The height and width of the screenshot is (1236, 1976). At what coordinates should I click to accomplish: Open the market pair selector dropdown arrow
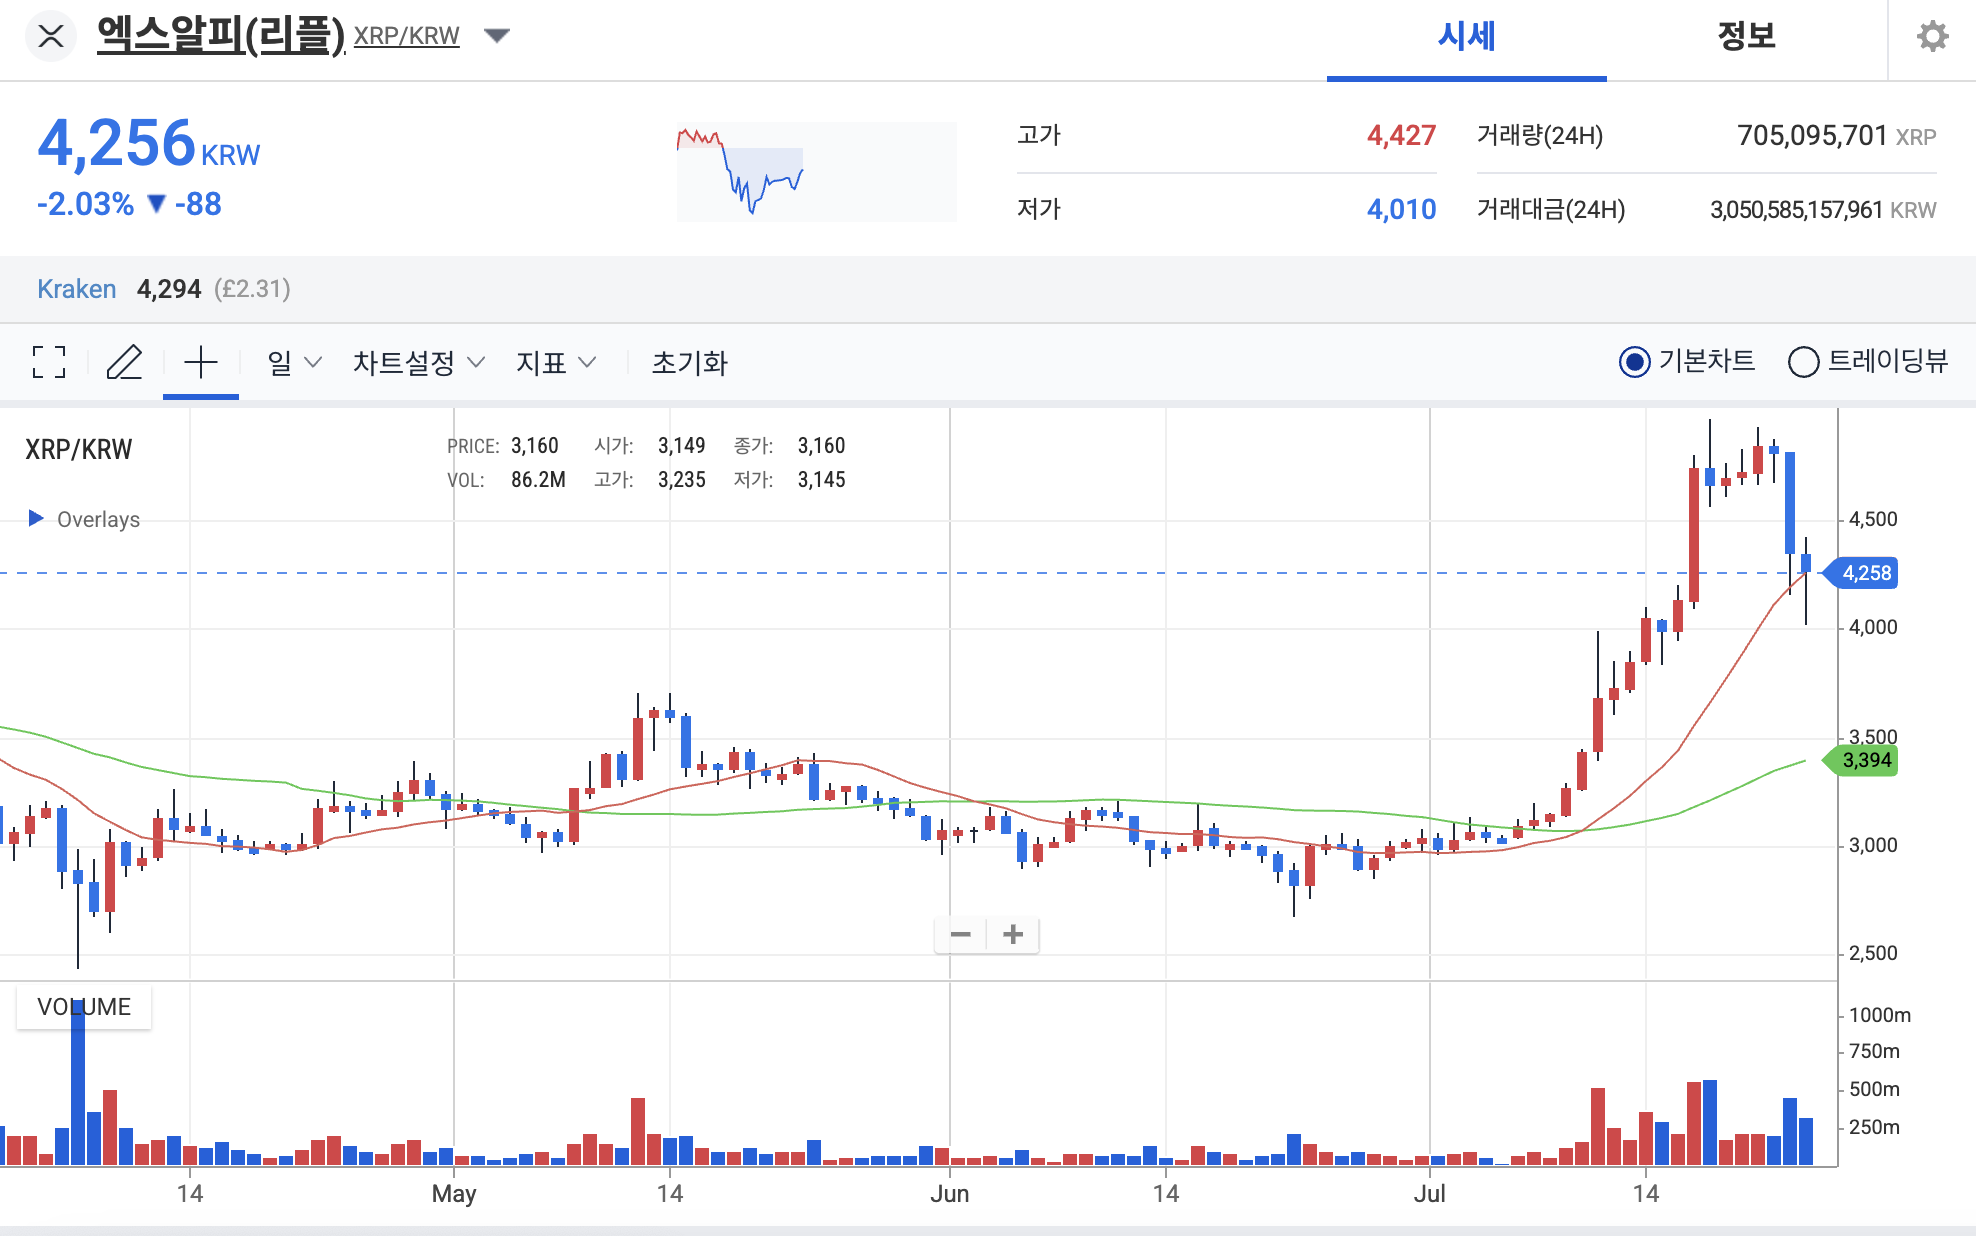coord(497,36)
